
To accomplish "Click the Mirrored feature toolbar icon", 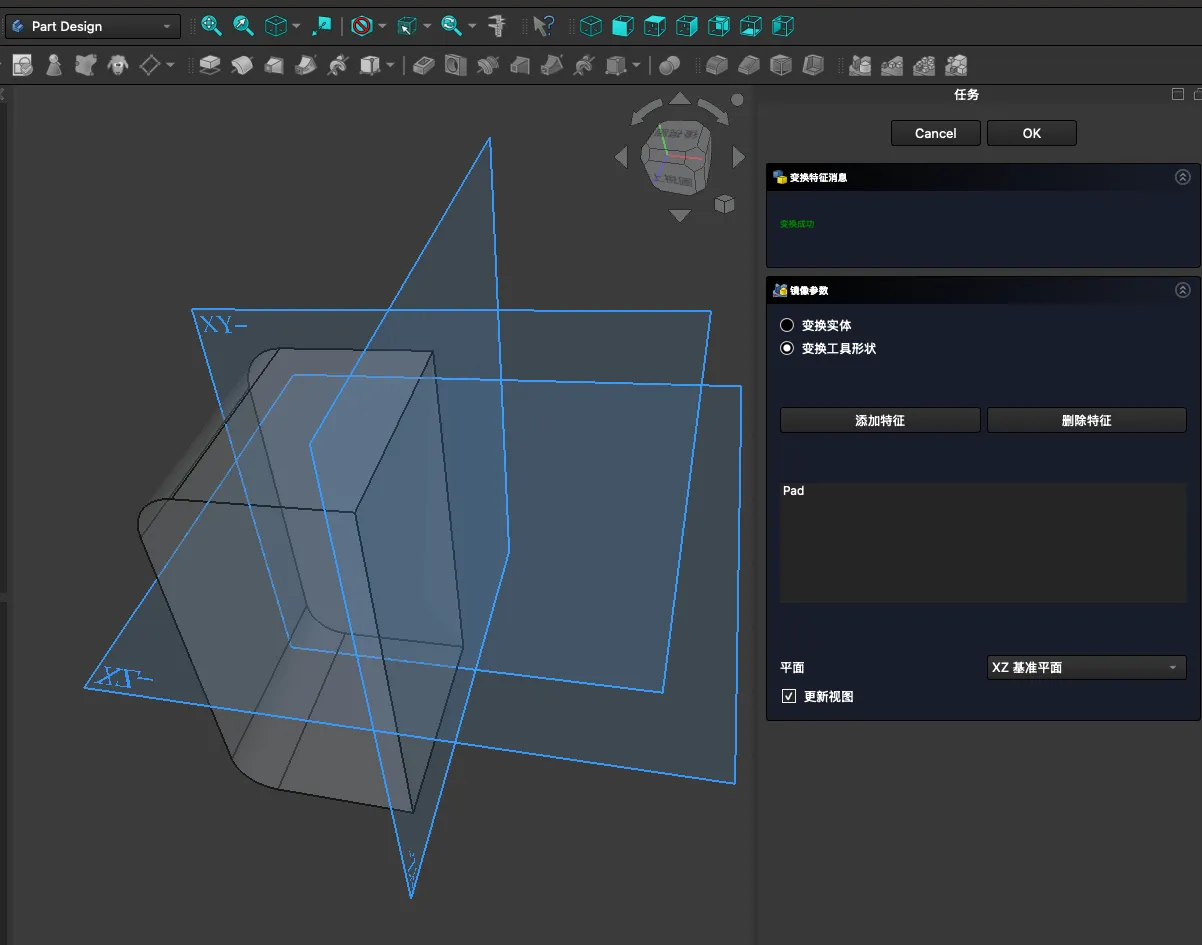I will tap(859, 66).
